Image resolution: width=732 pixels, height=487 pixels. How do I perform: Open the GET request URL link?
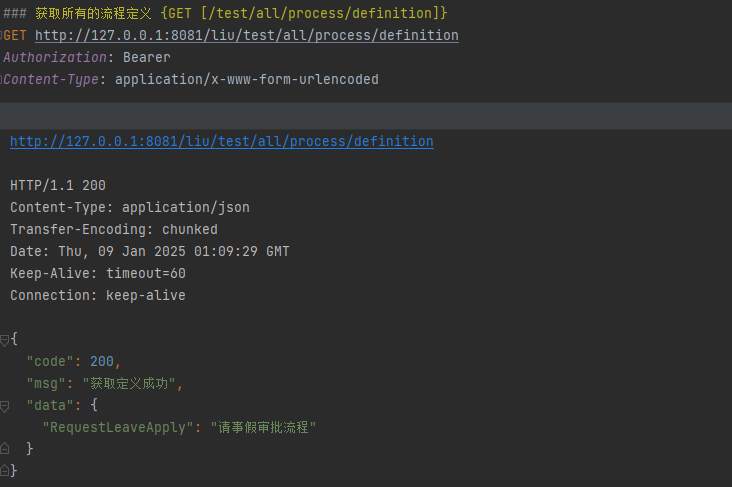[x=246, y=36]
